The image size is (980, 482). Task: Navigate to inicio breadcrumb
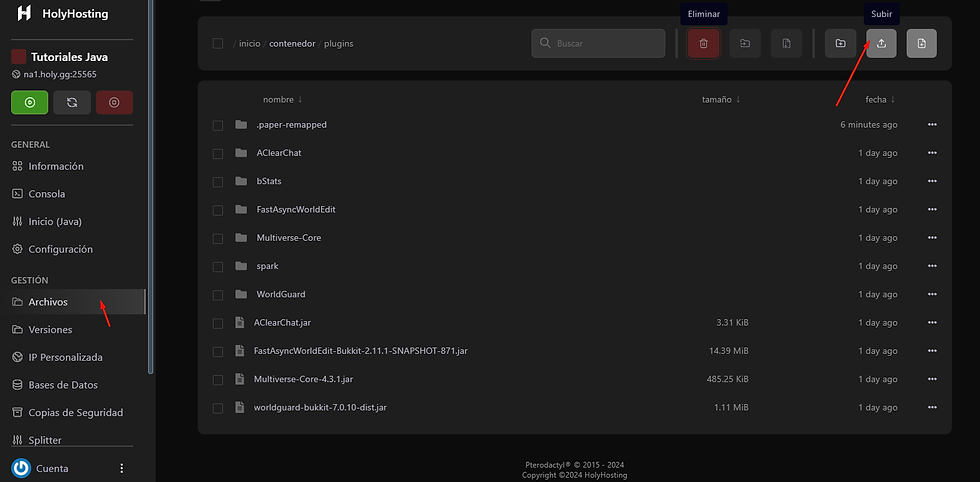point(249,44)
